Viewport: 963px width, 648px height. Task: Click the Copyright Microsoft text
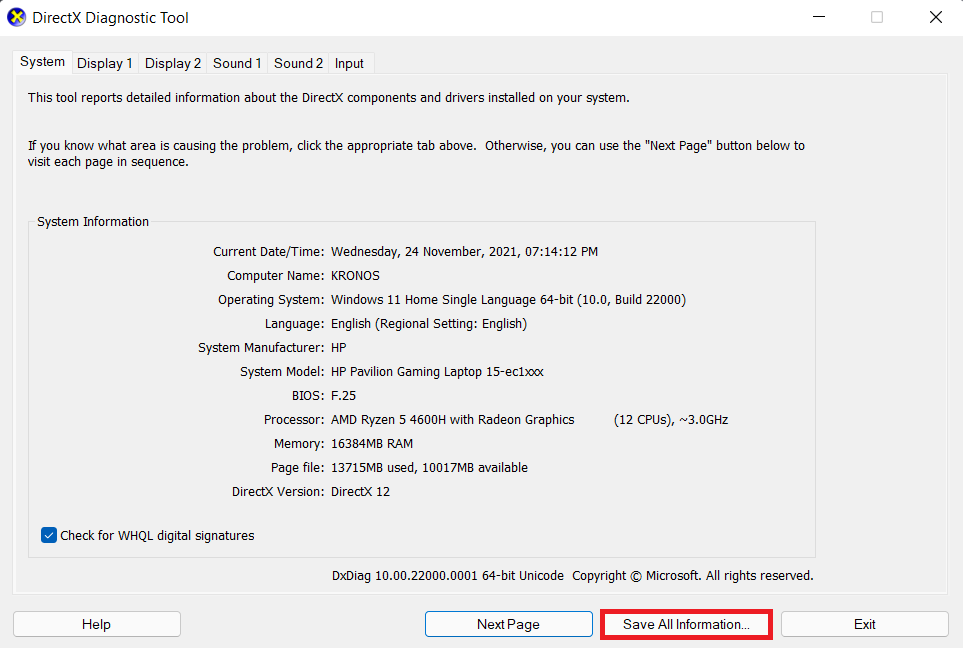pos(693,576)
